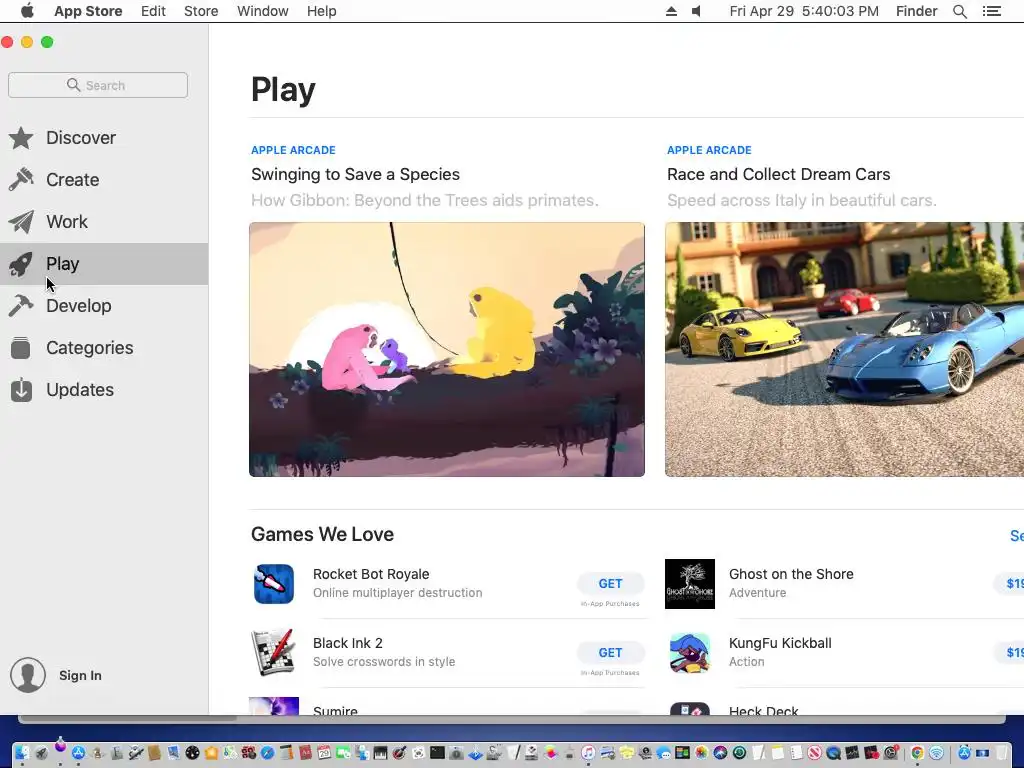
Task: Open the Edit menu
Action: click(x=153, y=11)
